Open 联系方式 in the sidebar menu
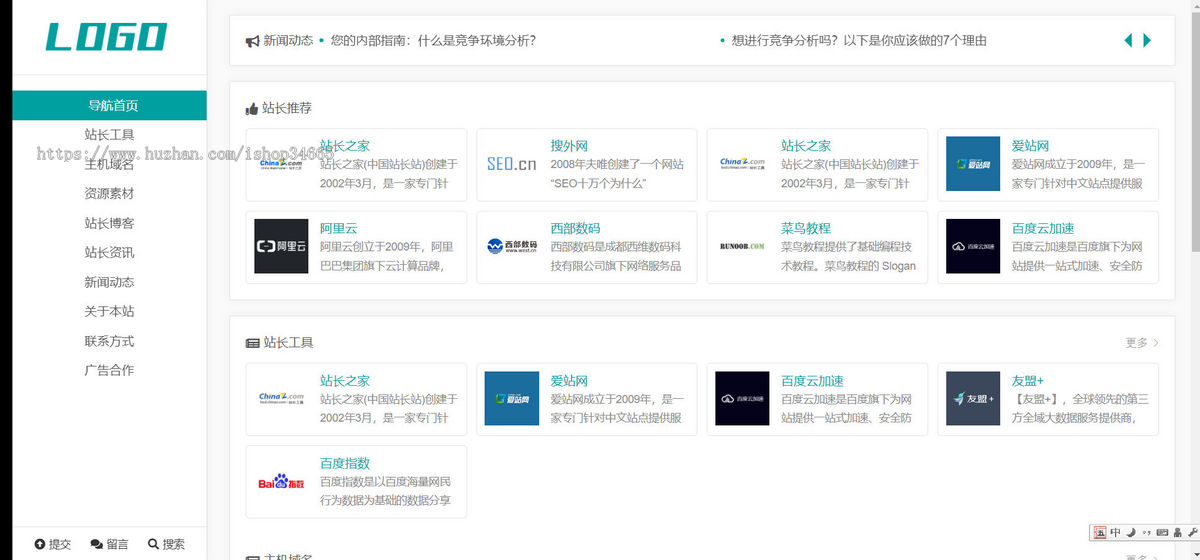The height and width of the screenshot is (560, 1200). [x=109, y=341]
